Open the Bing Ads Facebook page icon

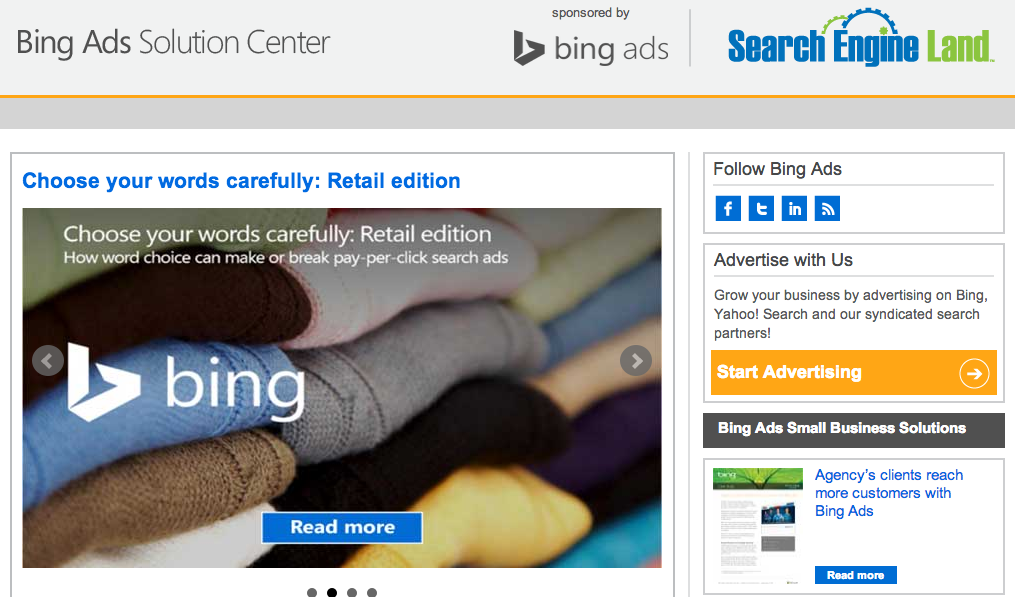click(728, 208)
